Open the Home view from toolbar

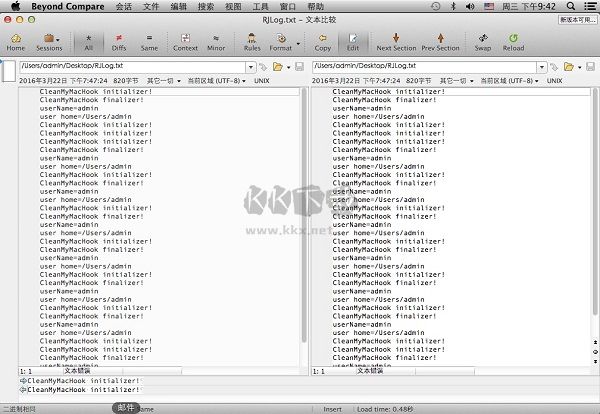pos(16,42)
